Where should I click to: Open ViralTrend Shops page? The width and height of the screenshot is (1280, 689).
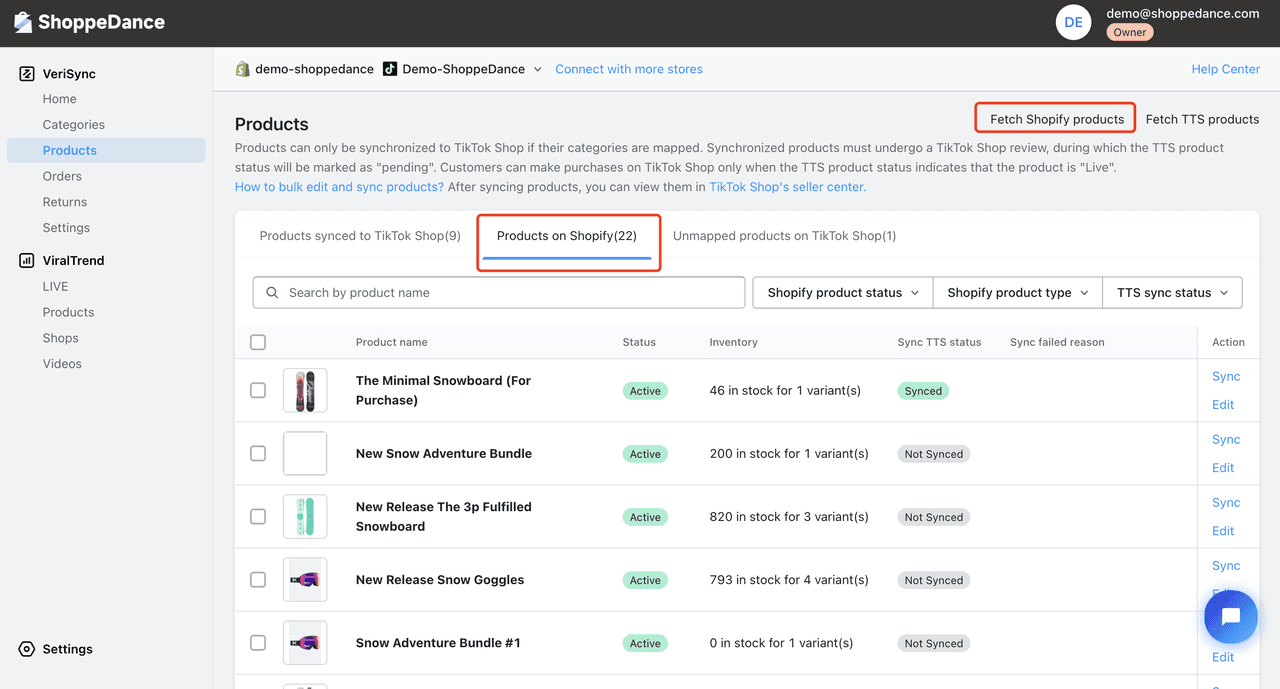pos(60,338)
